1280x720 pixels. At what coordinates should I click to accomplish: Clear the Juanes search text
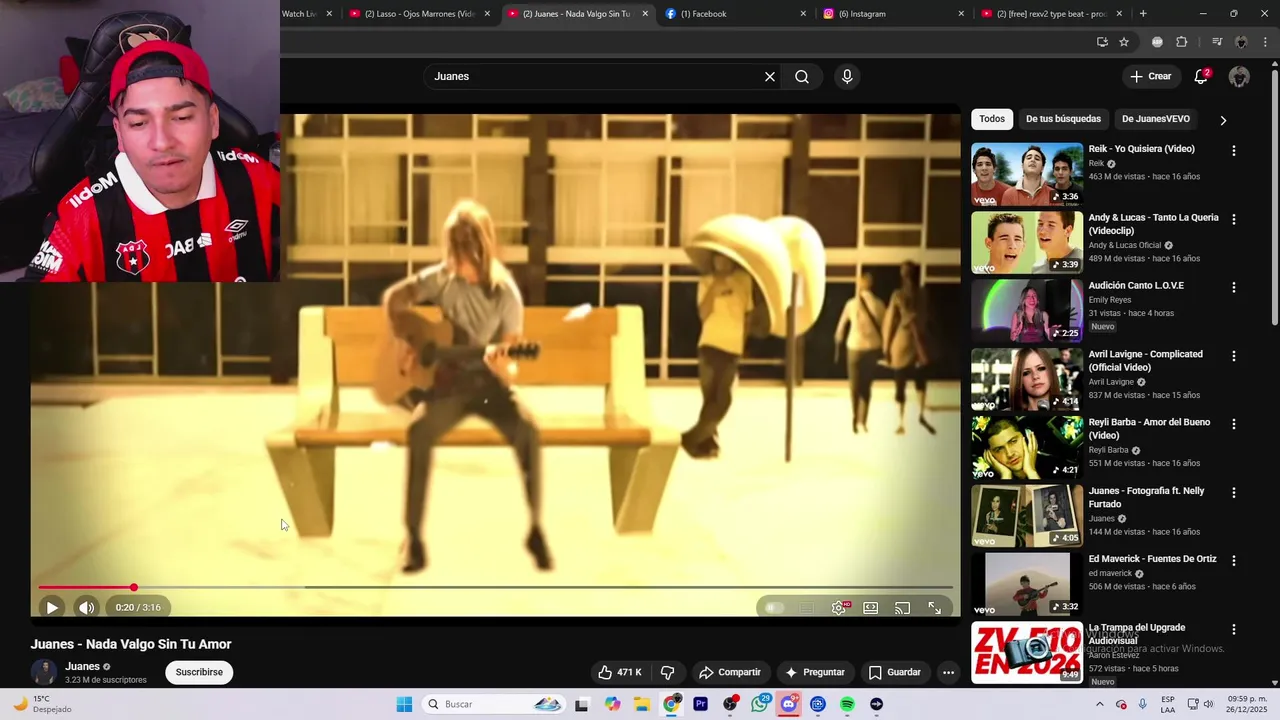(x=770, y=76)
